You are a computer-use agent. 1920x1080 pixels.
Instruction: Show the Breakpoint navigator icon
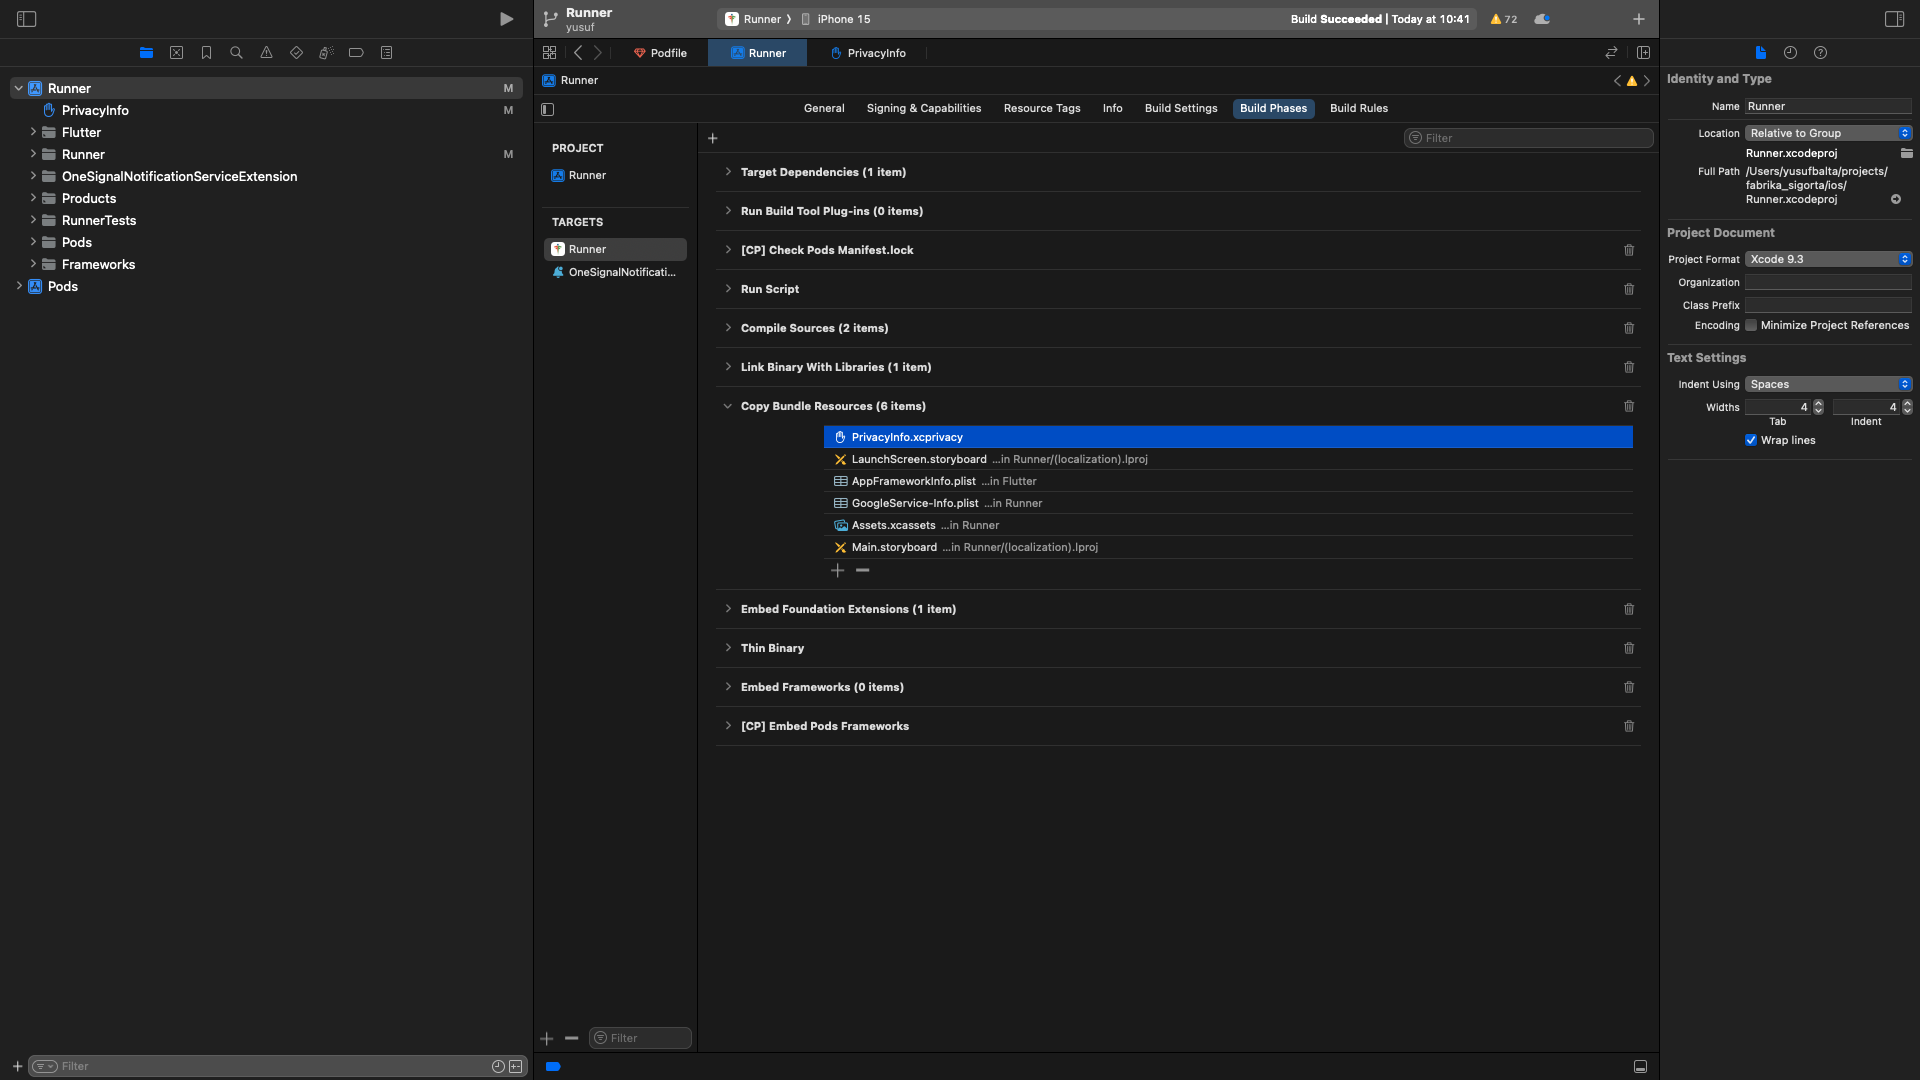pyautogui.click(x=356, y=53)
